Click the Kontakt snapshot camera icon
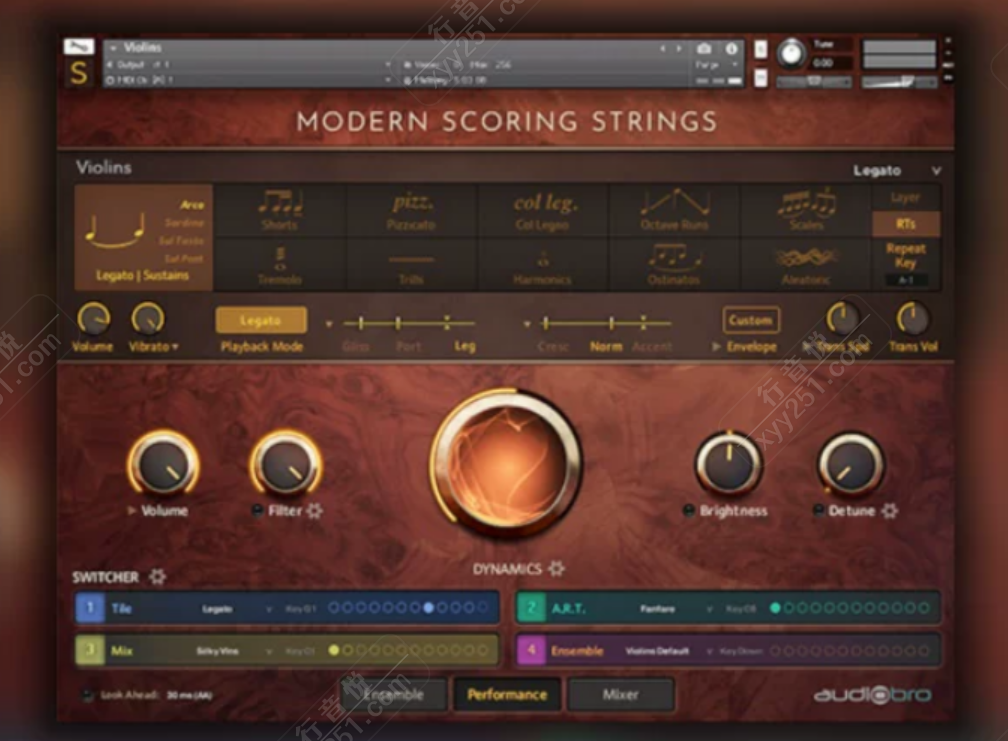The width and height of the screenshot is (1008, 741). point(705,49)
